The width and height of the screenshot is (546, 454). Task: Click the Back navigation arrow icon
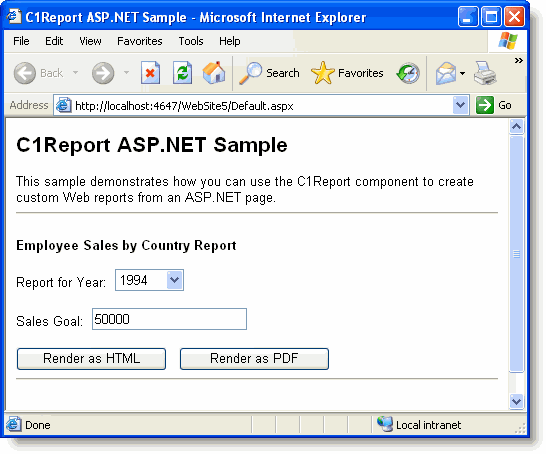(24, 73)
